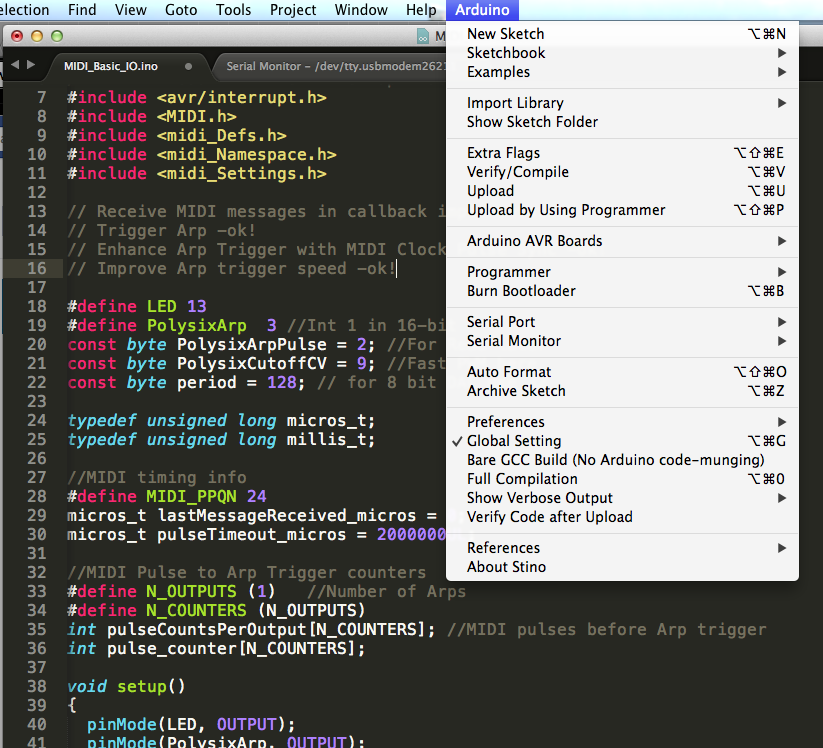
Task: Click the unsaved dot on MIDI_Basic_IO.ino tab
Action: tap(188, 67)
